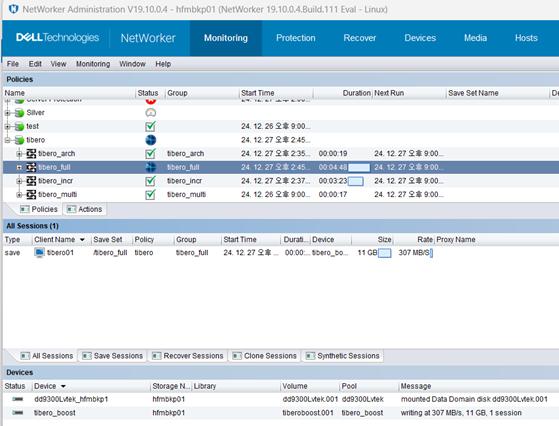Switch to the Clone Sessions tab
The height and width of the screenshot is (426, 559).
point(265,356)
